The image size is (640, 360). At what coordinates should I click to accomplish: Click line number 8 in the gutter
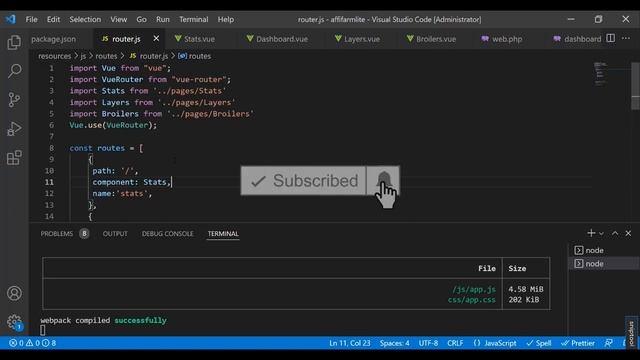click(51, 148)
